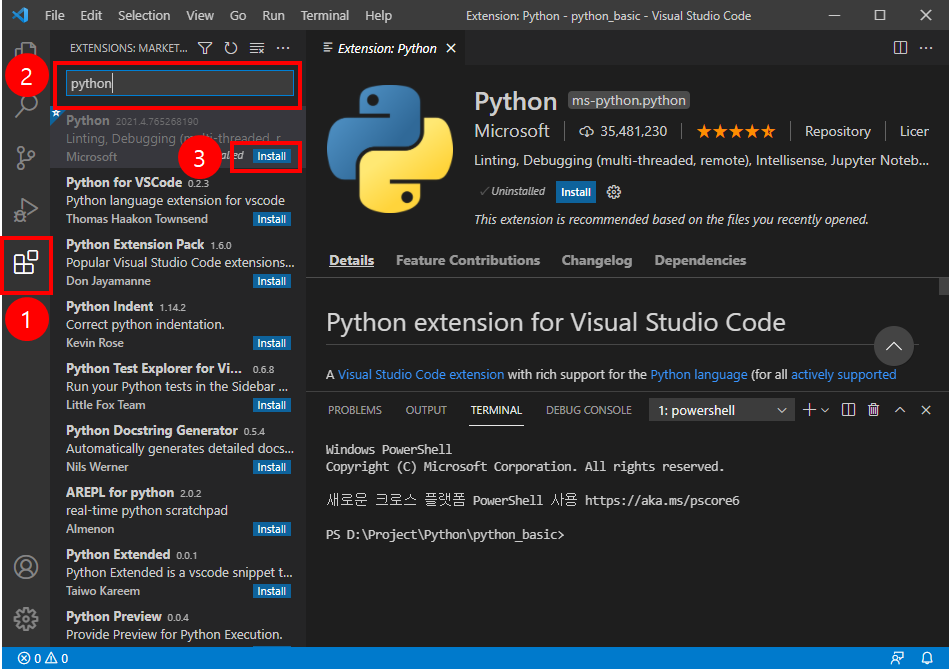Click the Microsoft publisher name
The width and height of the screenshot is (949, 669).
click(x=511, y=131)
